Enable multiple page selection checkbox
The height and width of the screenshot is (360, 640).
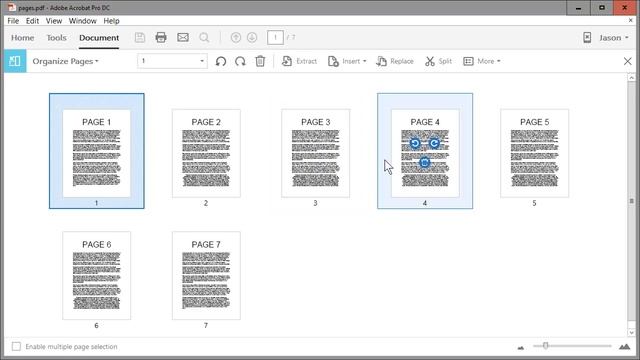pos(16,347)
